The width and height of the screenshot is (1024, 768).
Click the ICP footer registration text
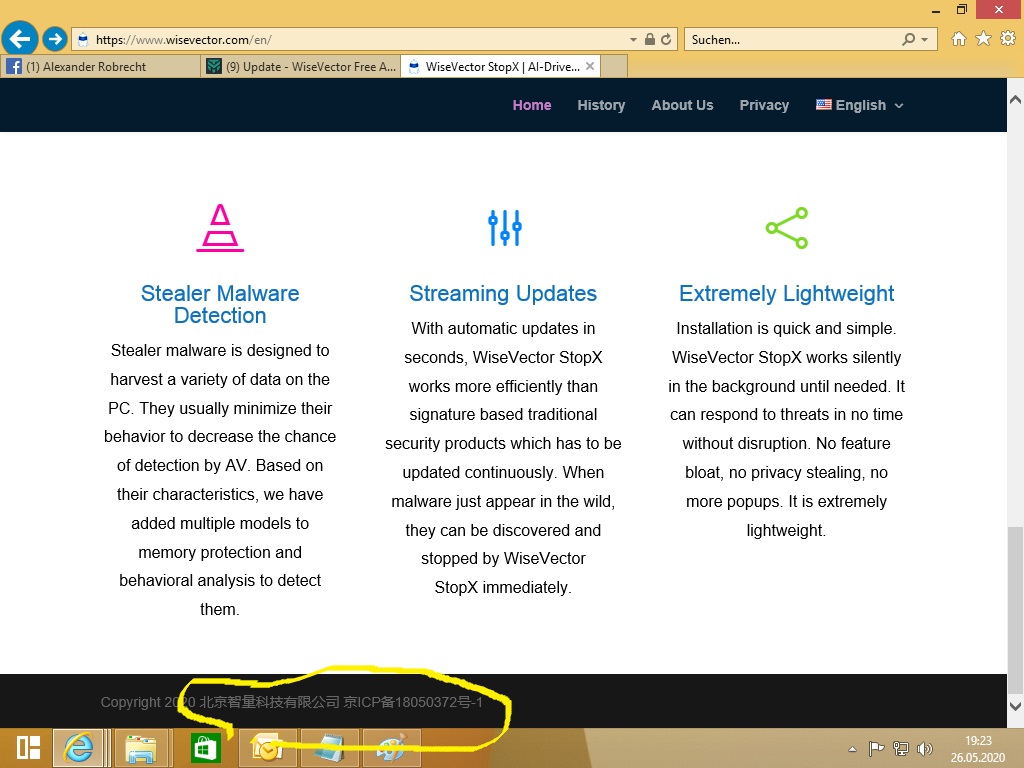pyautogui.click(x=413, y=702)
